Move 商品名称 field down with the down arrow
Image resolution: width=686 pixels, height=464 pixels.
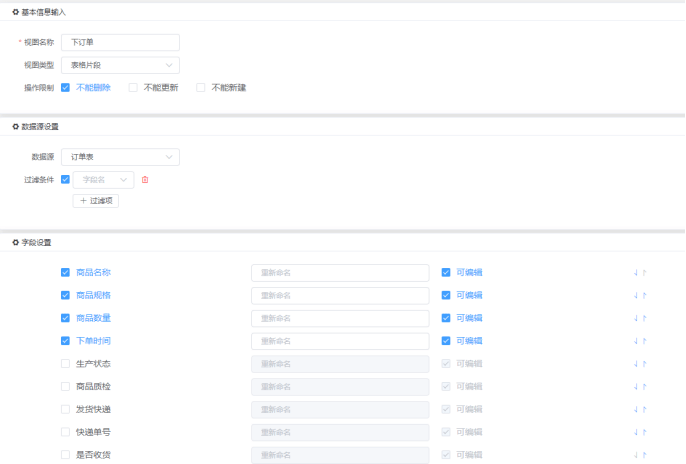coord(636,273)
